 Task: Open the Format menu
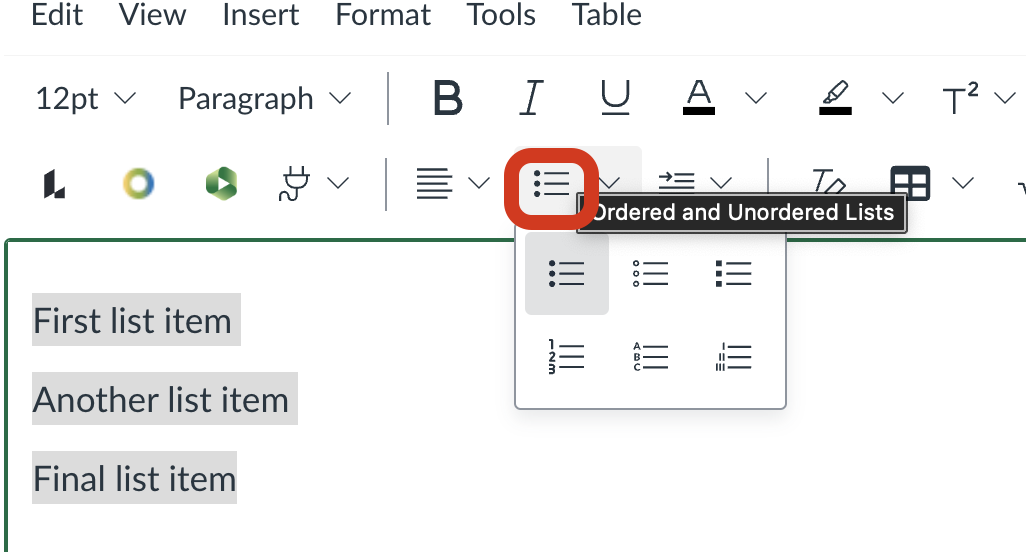pos(383,16)
